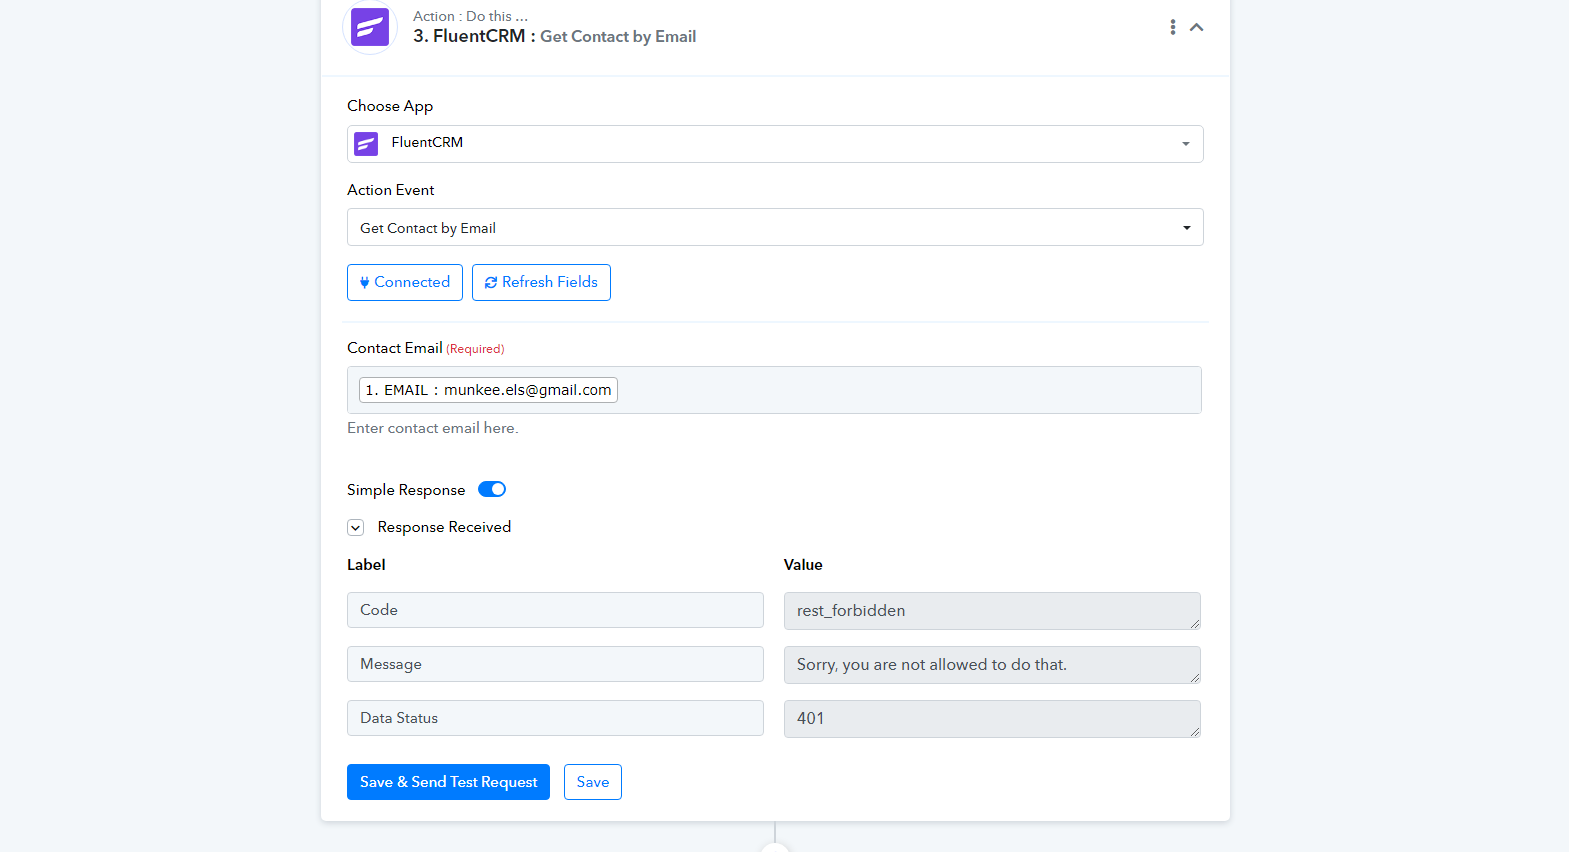Viewport: 1569px width, 852px height.
Task: Click Refresh Fields button
Action: [x=541, y=282]
